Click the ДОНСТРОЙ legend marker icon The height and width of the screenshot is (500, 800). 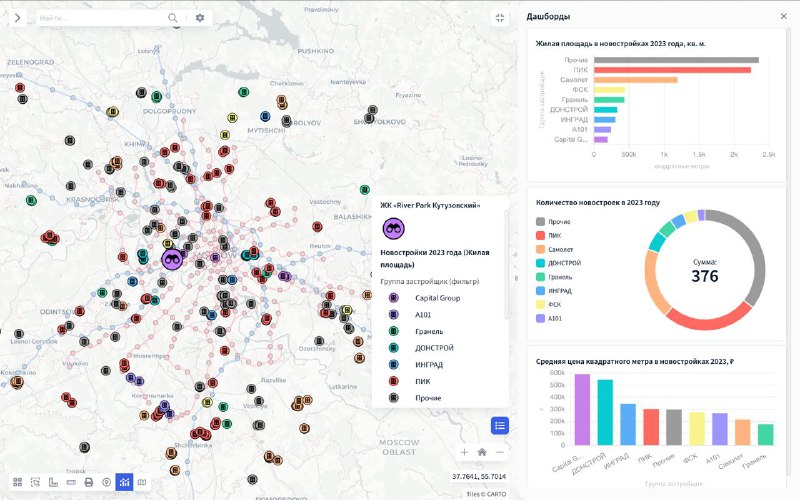[x=393, y=348]
